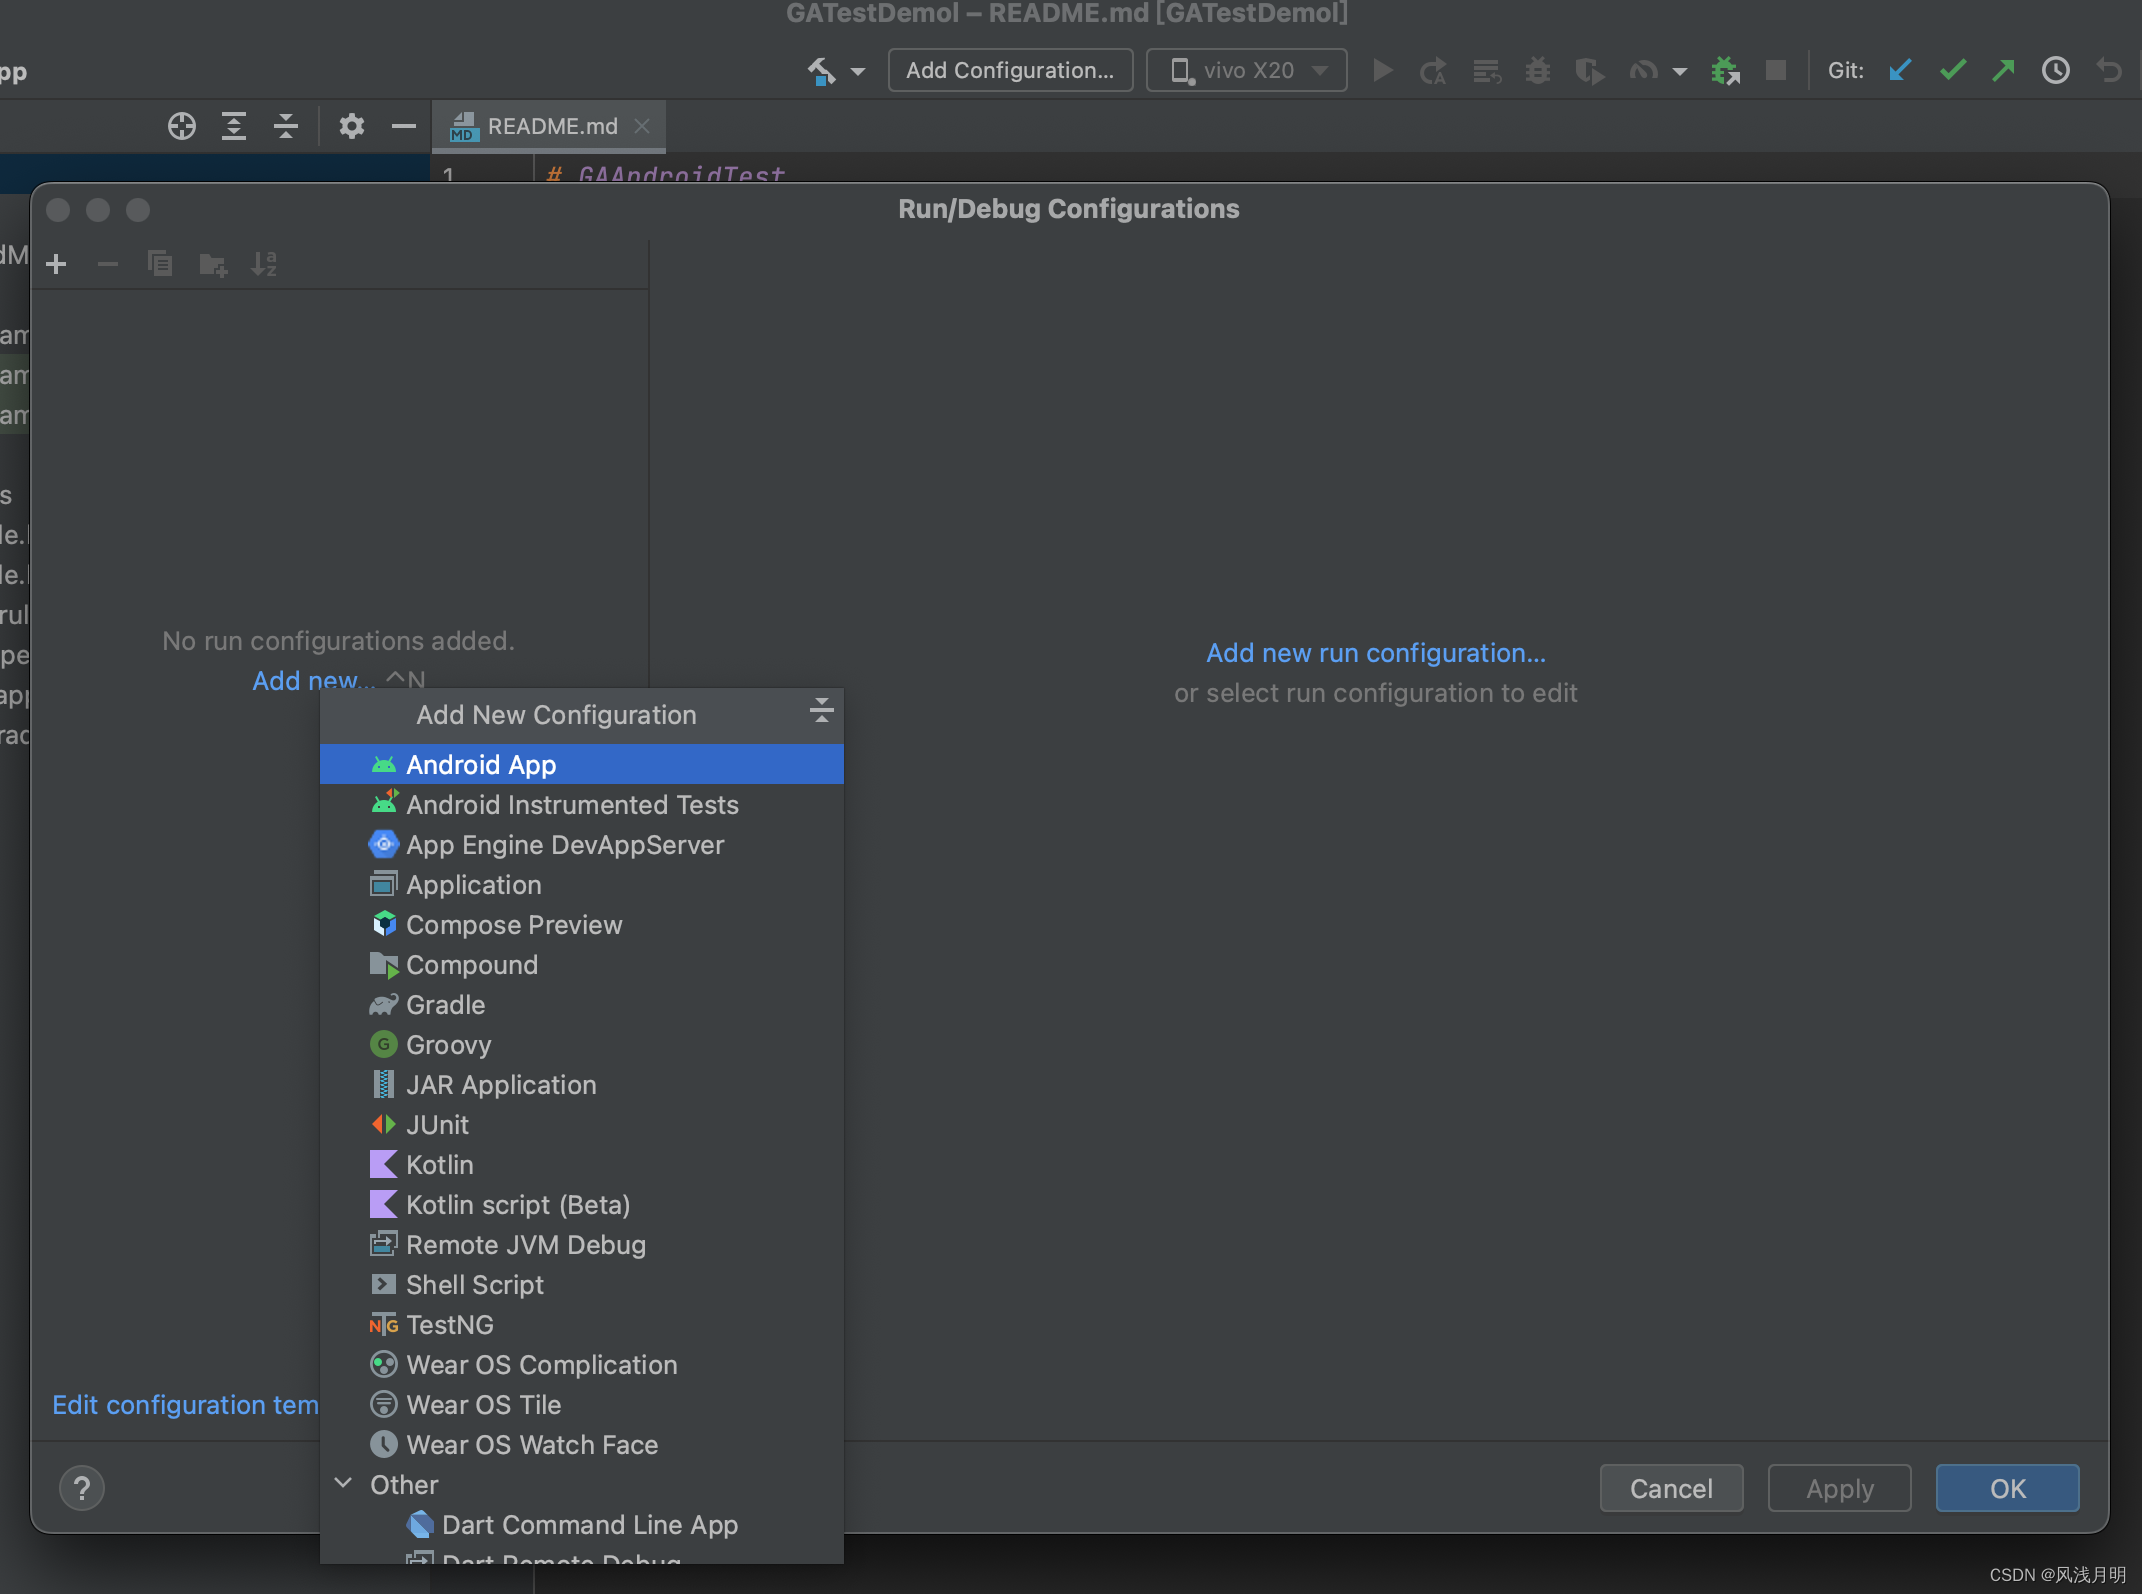The height and width of the screenshot is (1594, 2142).
Task: Choose Gradle from configuration list
Action: point(445,1005)
